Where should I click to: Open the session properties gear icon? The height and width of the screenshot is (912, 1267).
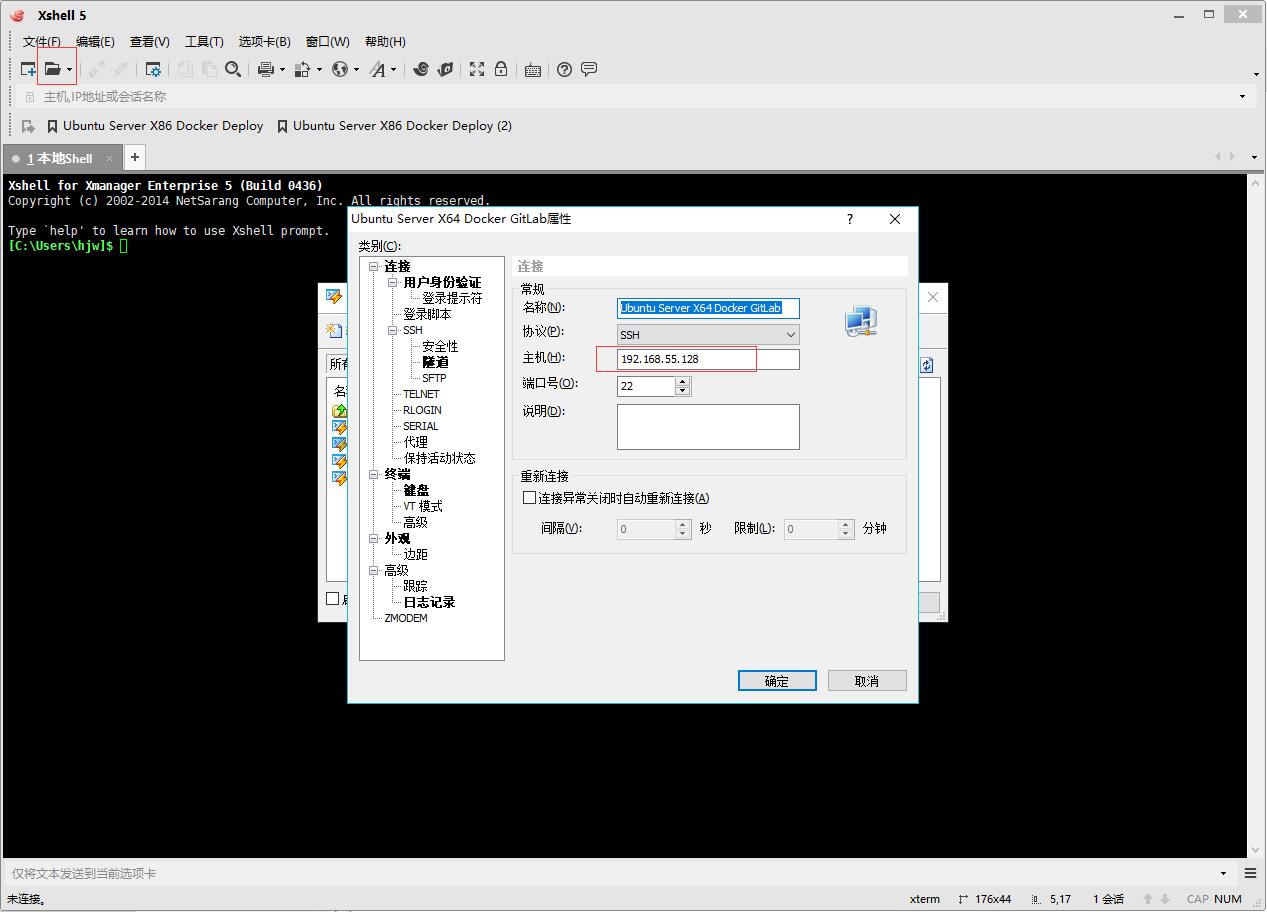pyautogui.click(x=153, y=69)
